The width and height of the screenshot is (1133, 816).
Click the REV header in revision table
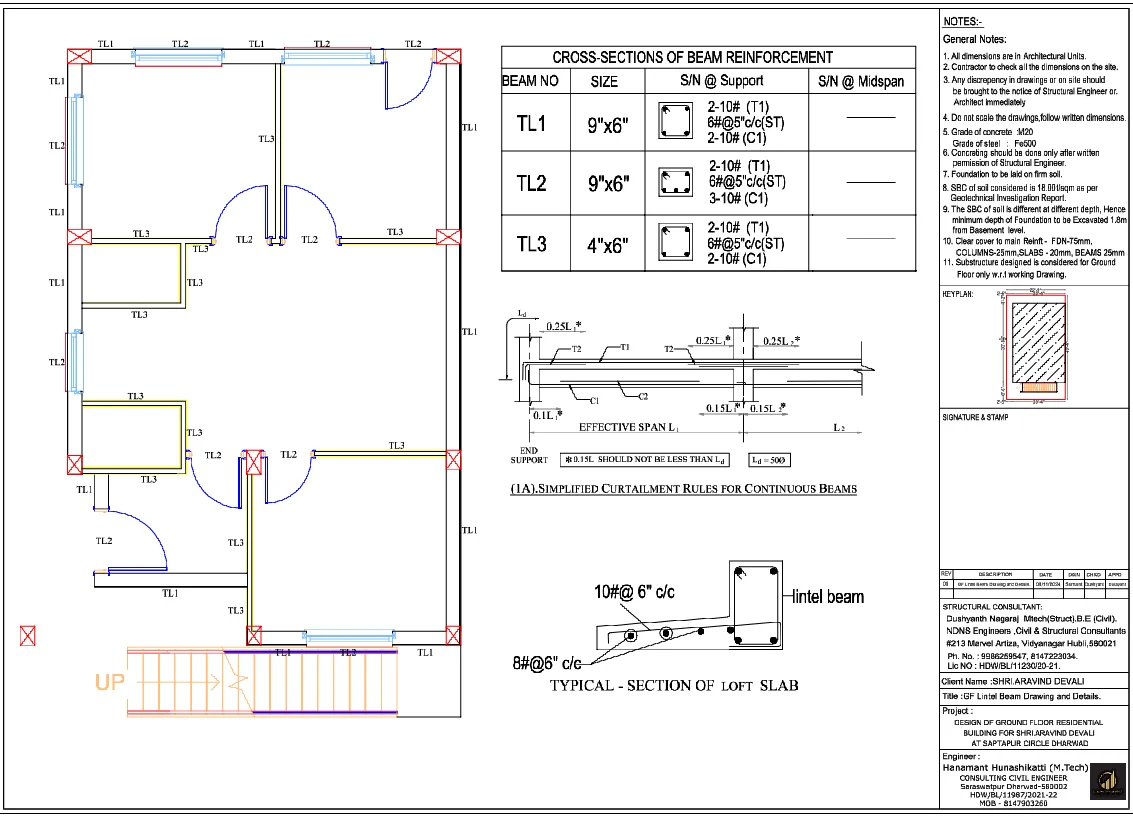(946, 574)
